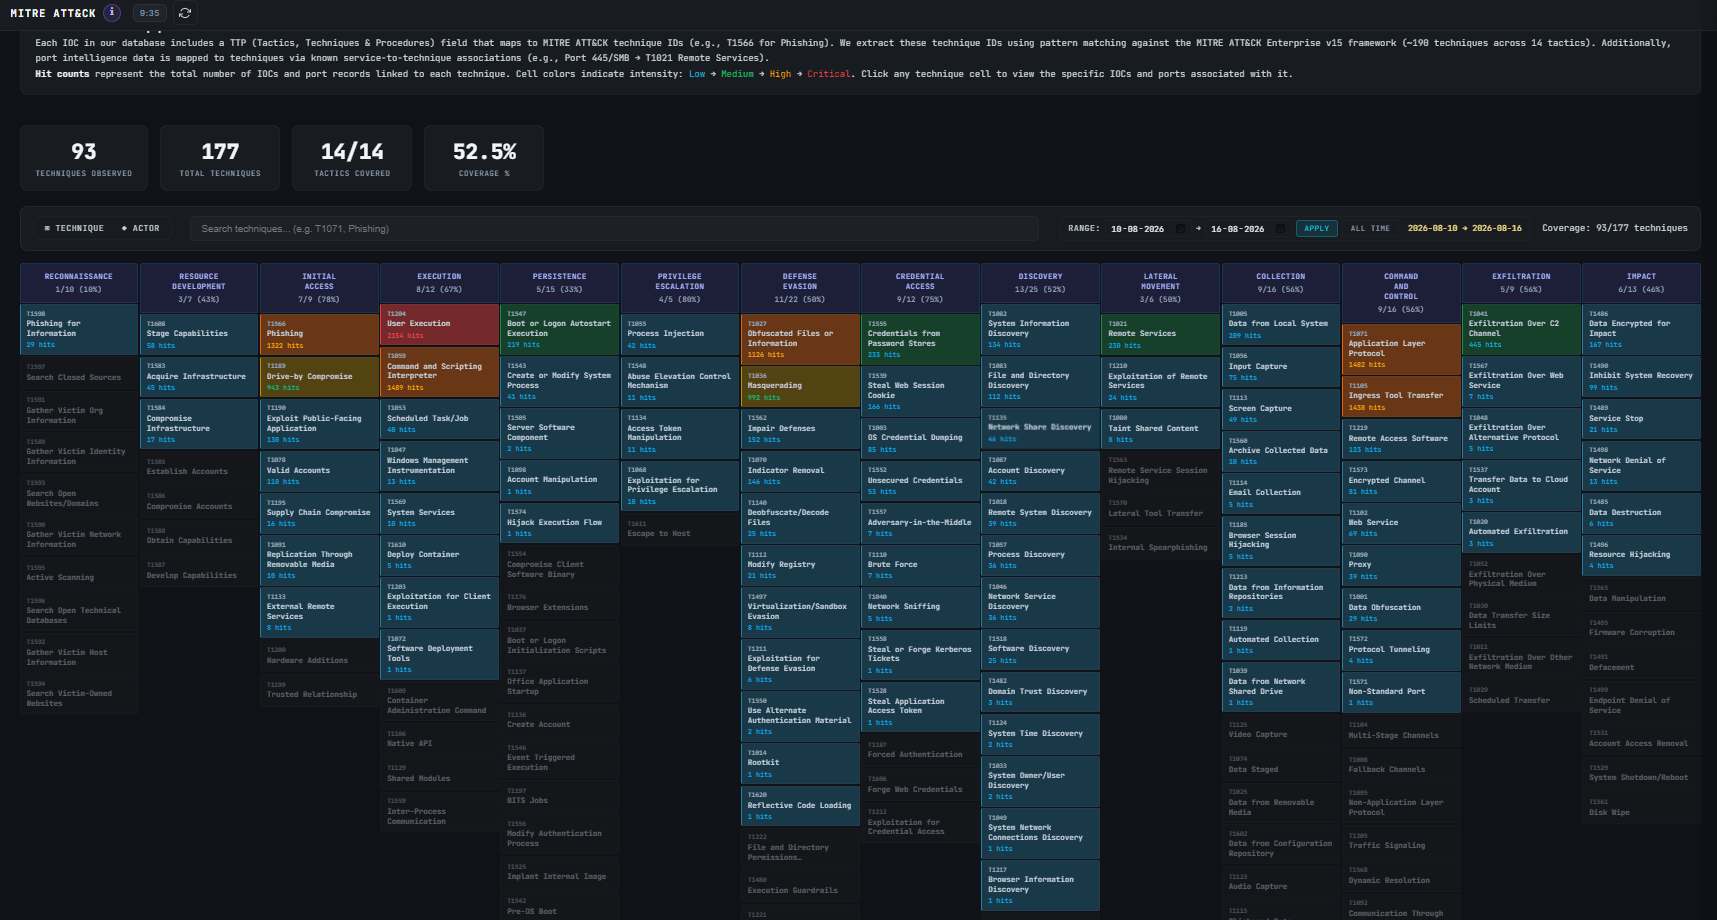Switch to Technique view mode

(74, 229)
